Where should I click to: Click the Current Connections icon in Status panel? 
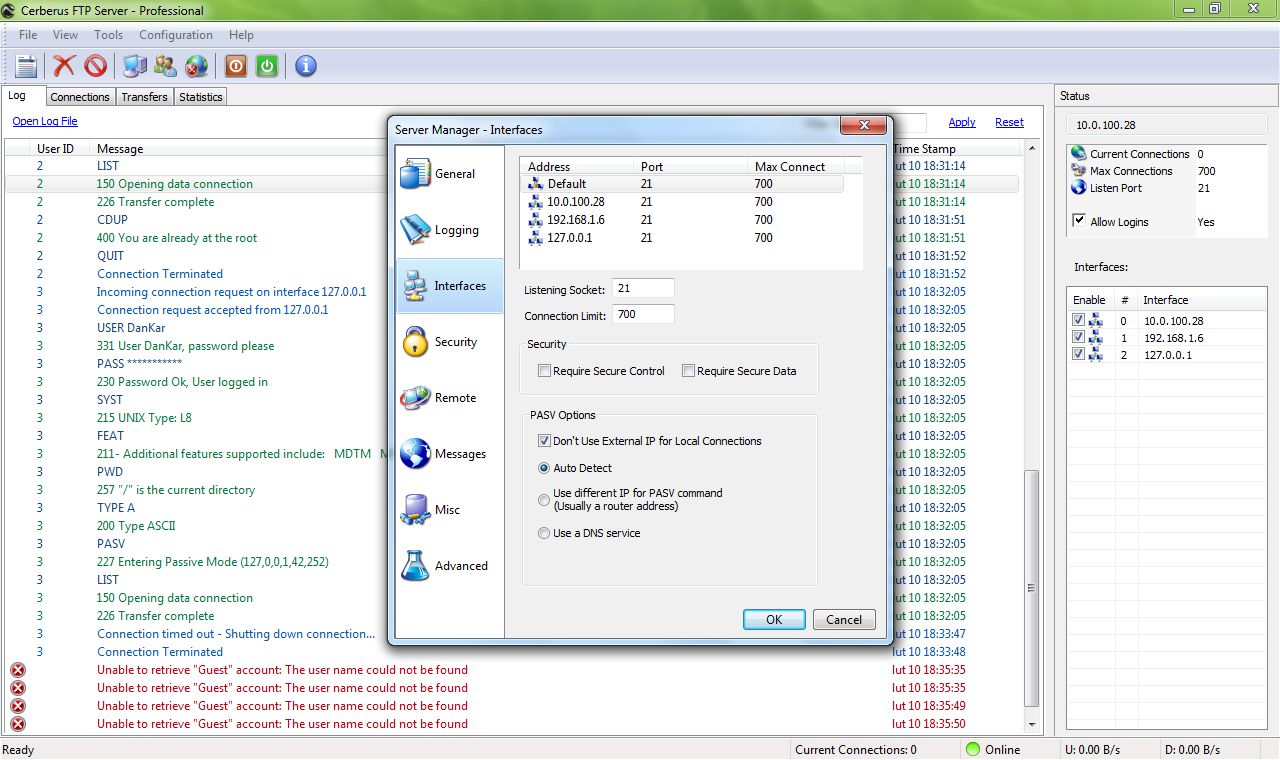[1078, 154]
